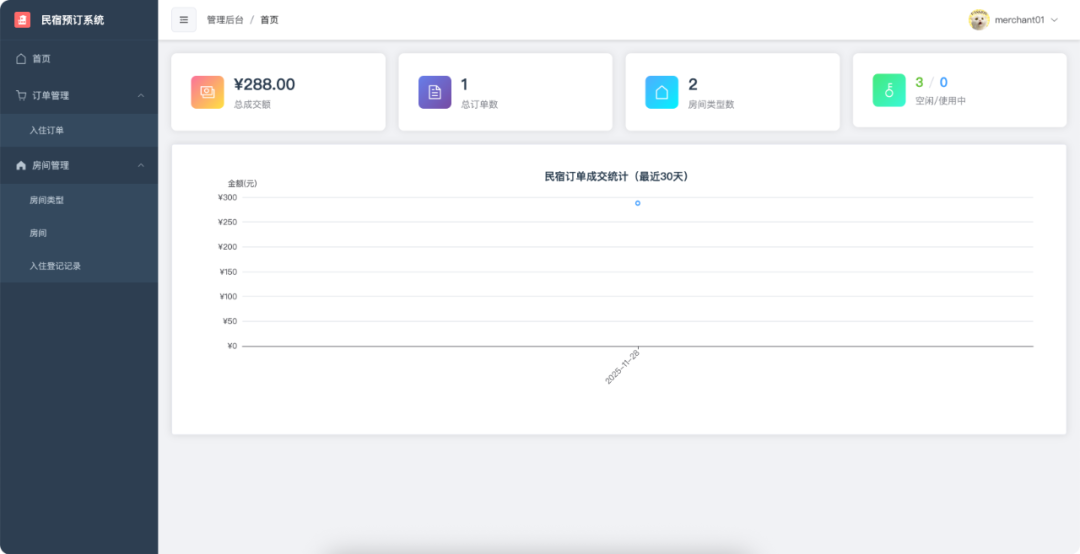The width and height of the screenshot is (1080, 554).
Task: Click the home icon beside 首页
Action: pyautogui.click(x=21, y=59)
